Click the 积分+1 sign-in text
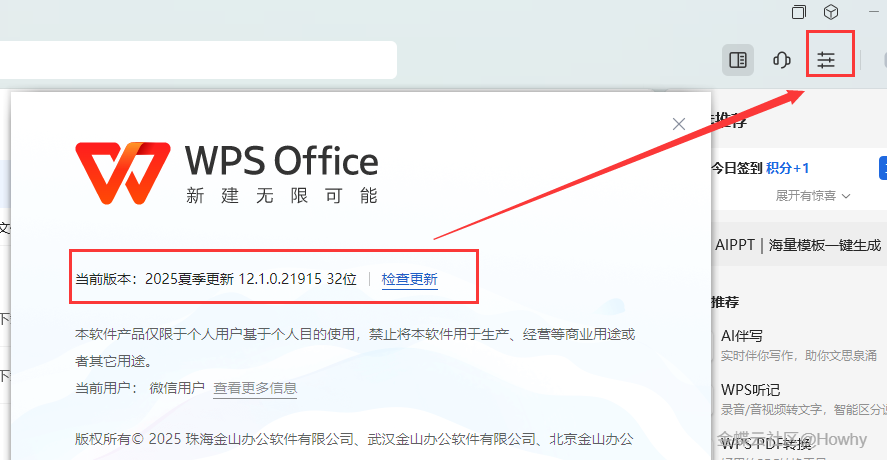Image resolution: width=887 pixels, height=460 pixels. (787, 168)
